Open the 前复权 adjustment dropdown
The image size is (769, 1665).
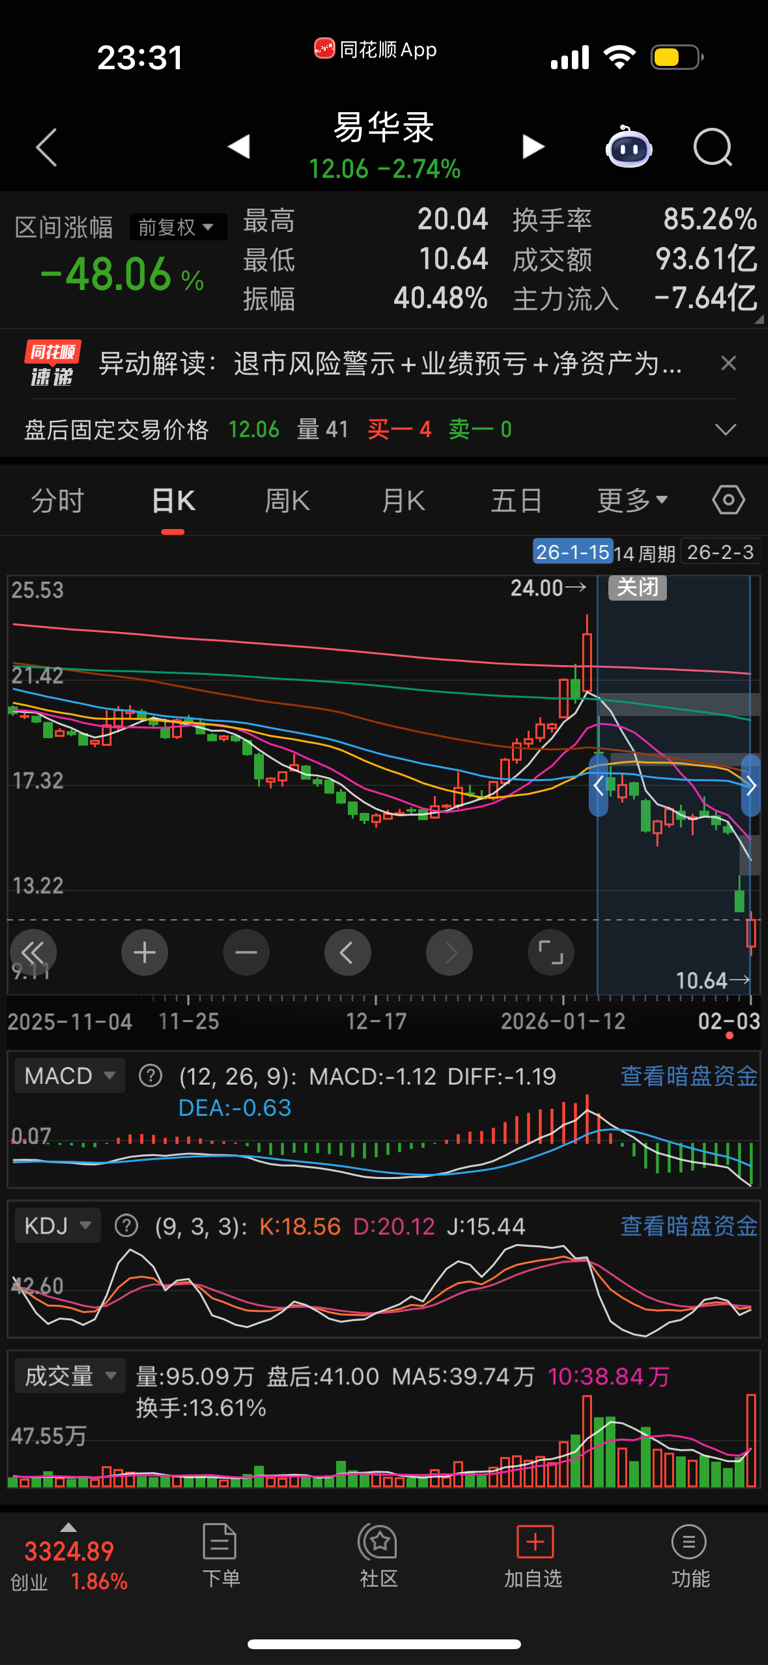click(x=177, y=227)
